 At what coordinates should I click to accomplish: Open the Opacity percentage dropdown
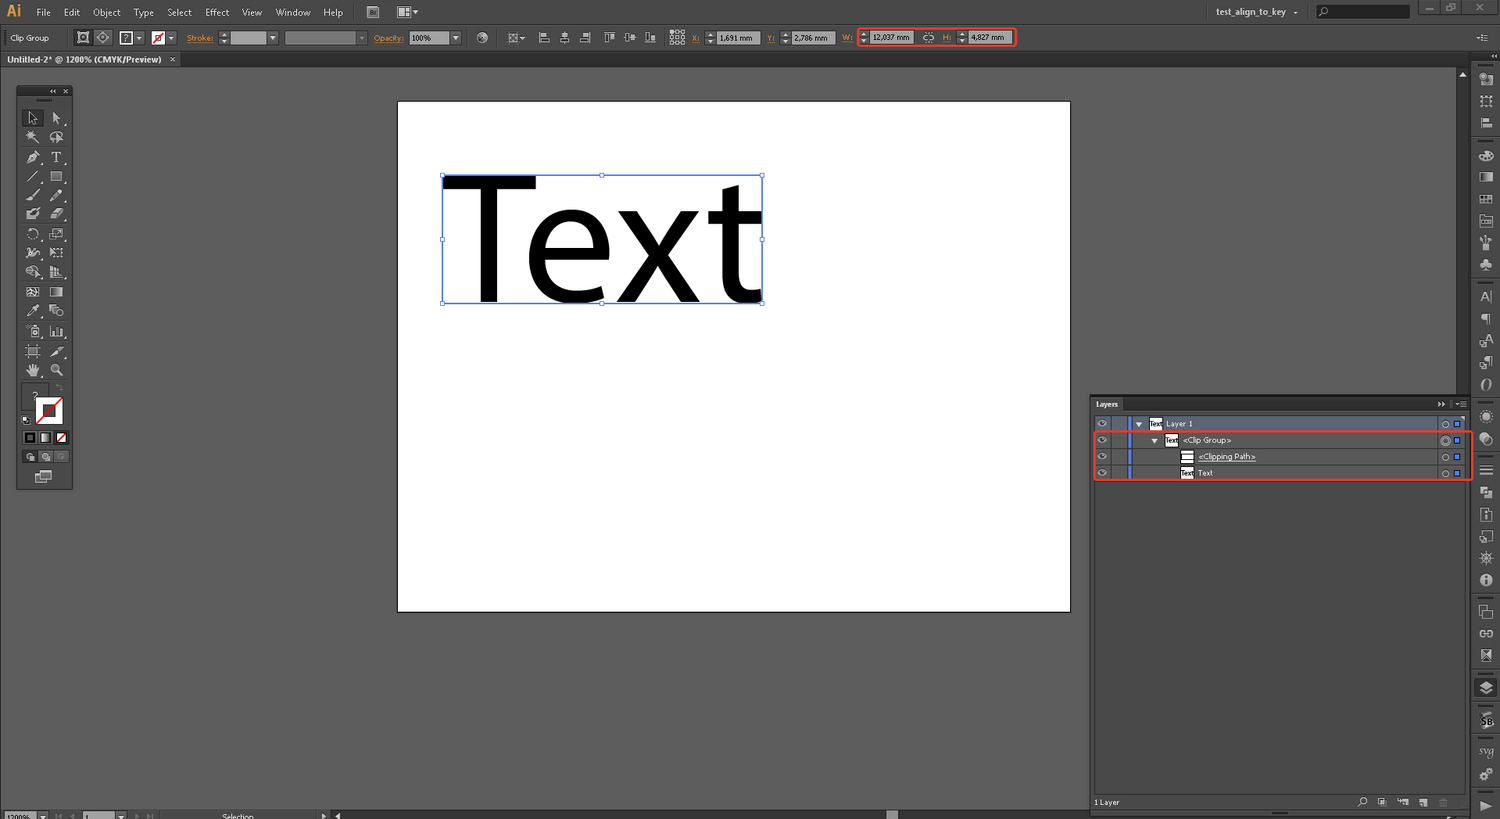pos(455,38)
